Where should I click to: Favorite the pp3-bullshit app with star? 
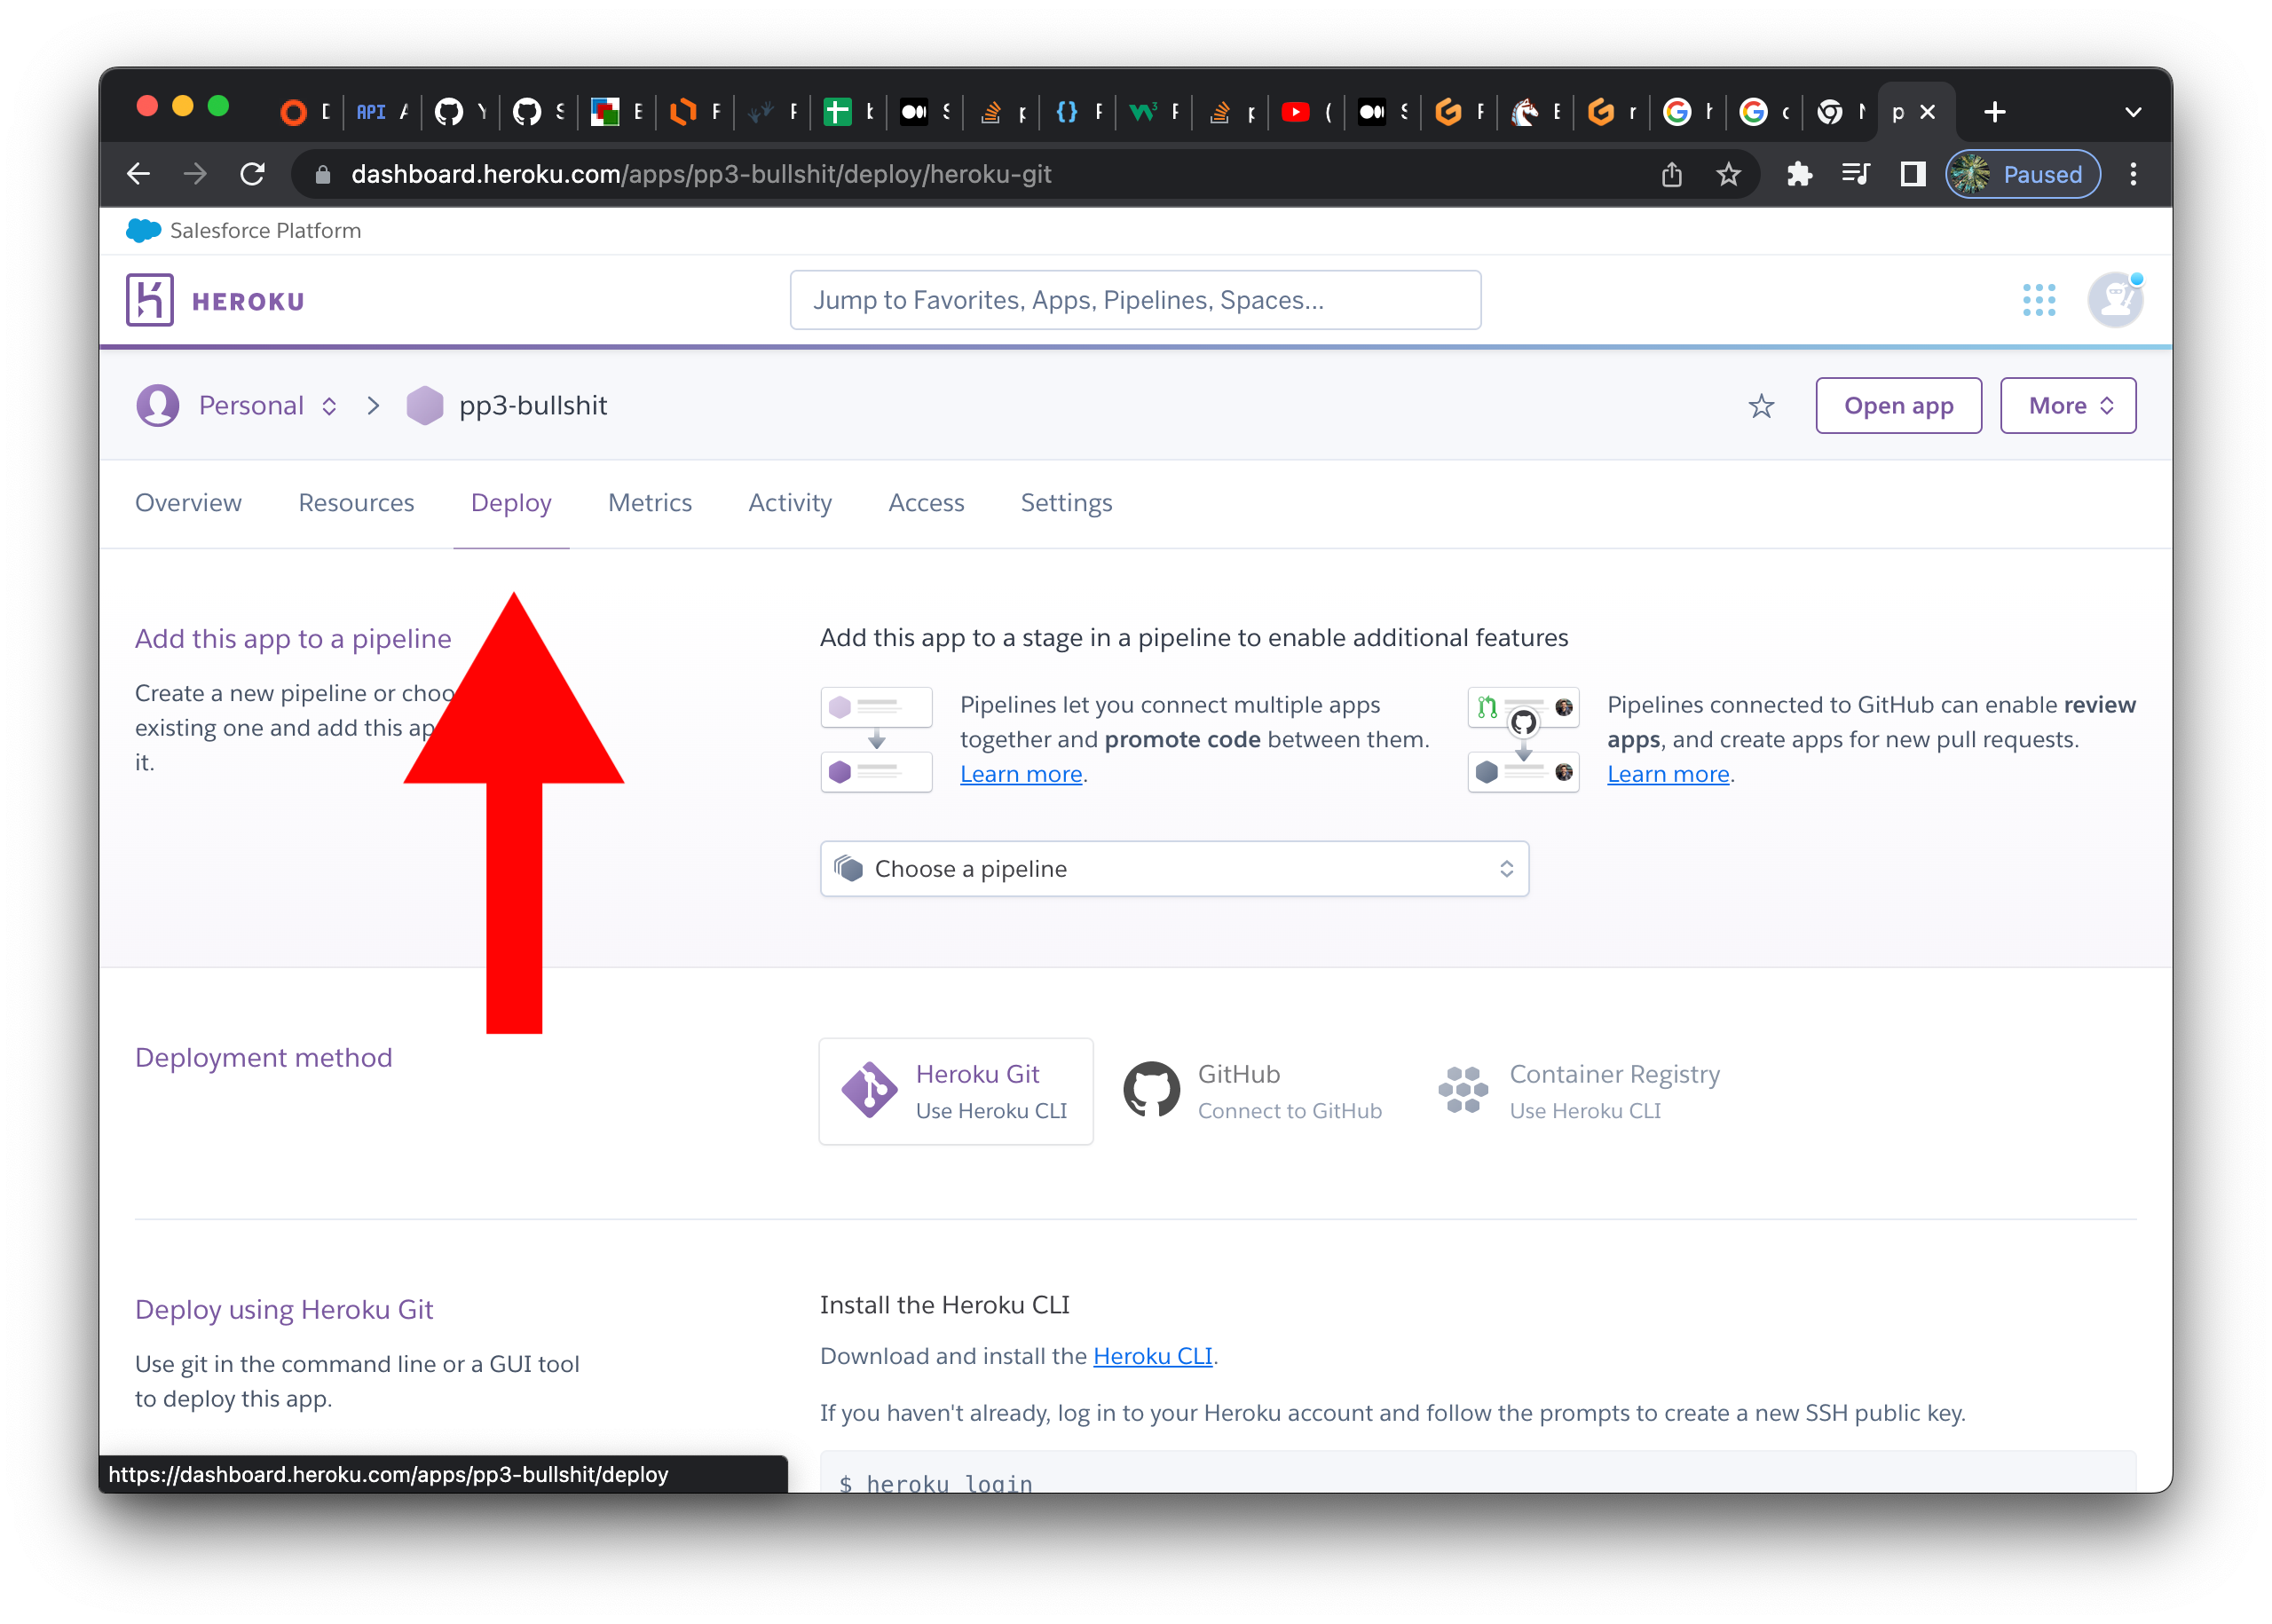1760,406
